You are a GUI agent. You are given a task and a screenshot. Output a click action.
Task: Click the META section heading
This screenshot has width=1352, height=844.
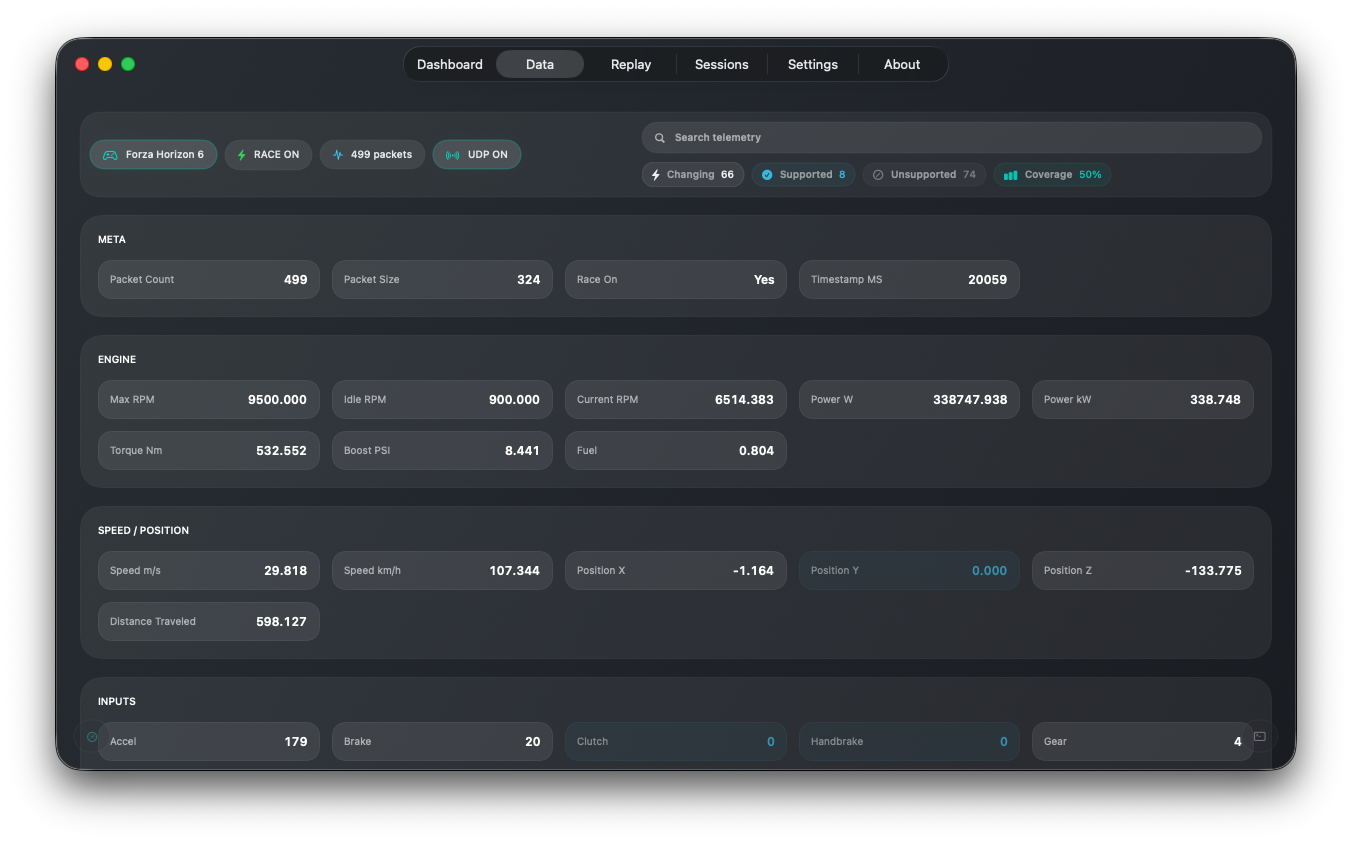pyautogui.click(x=112, y=240)
